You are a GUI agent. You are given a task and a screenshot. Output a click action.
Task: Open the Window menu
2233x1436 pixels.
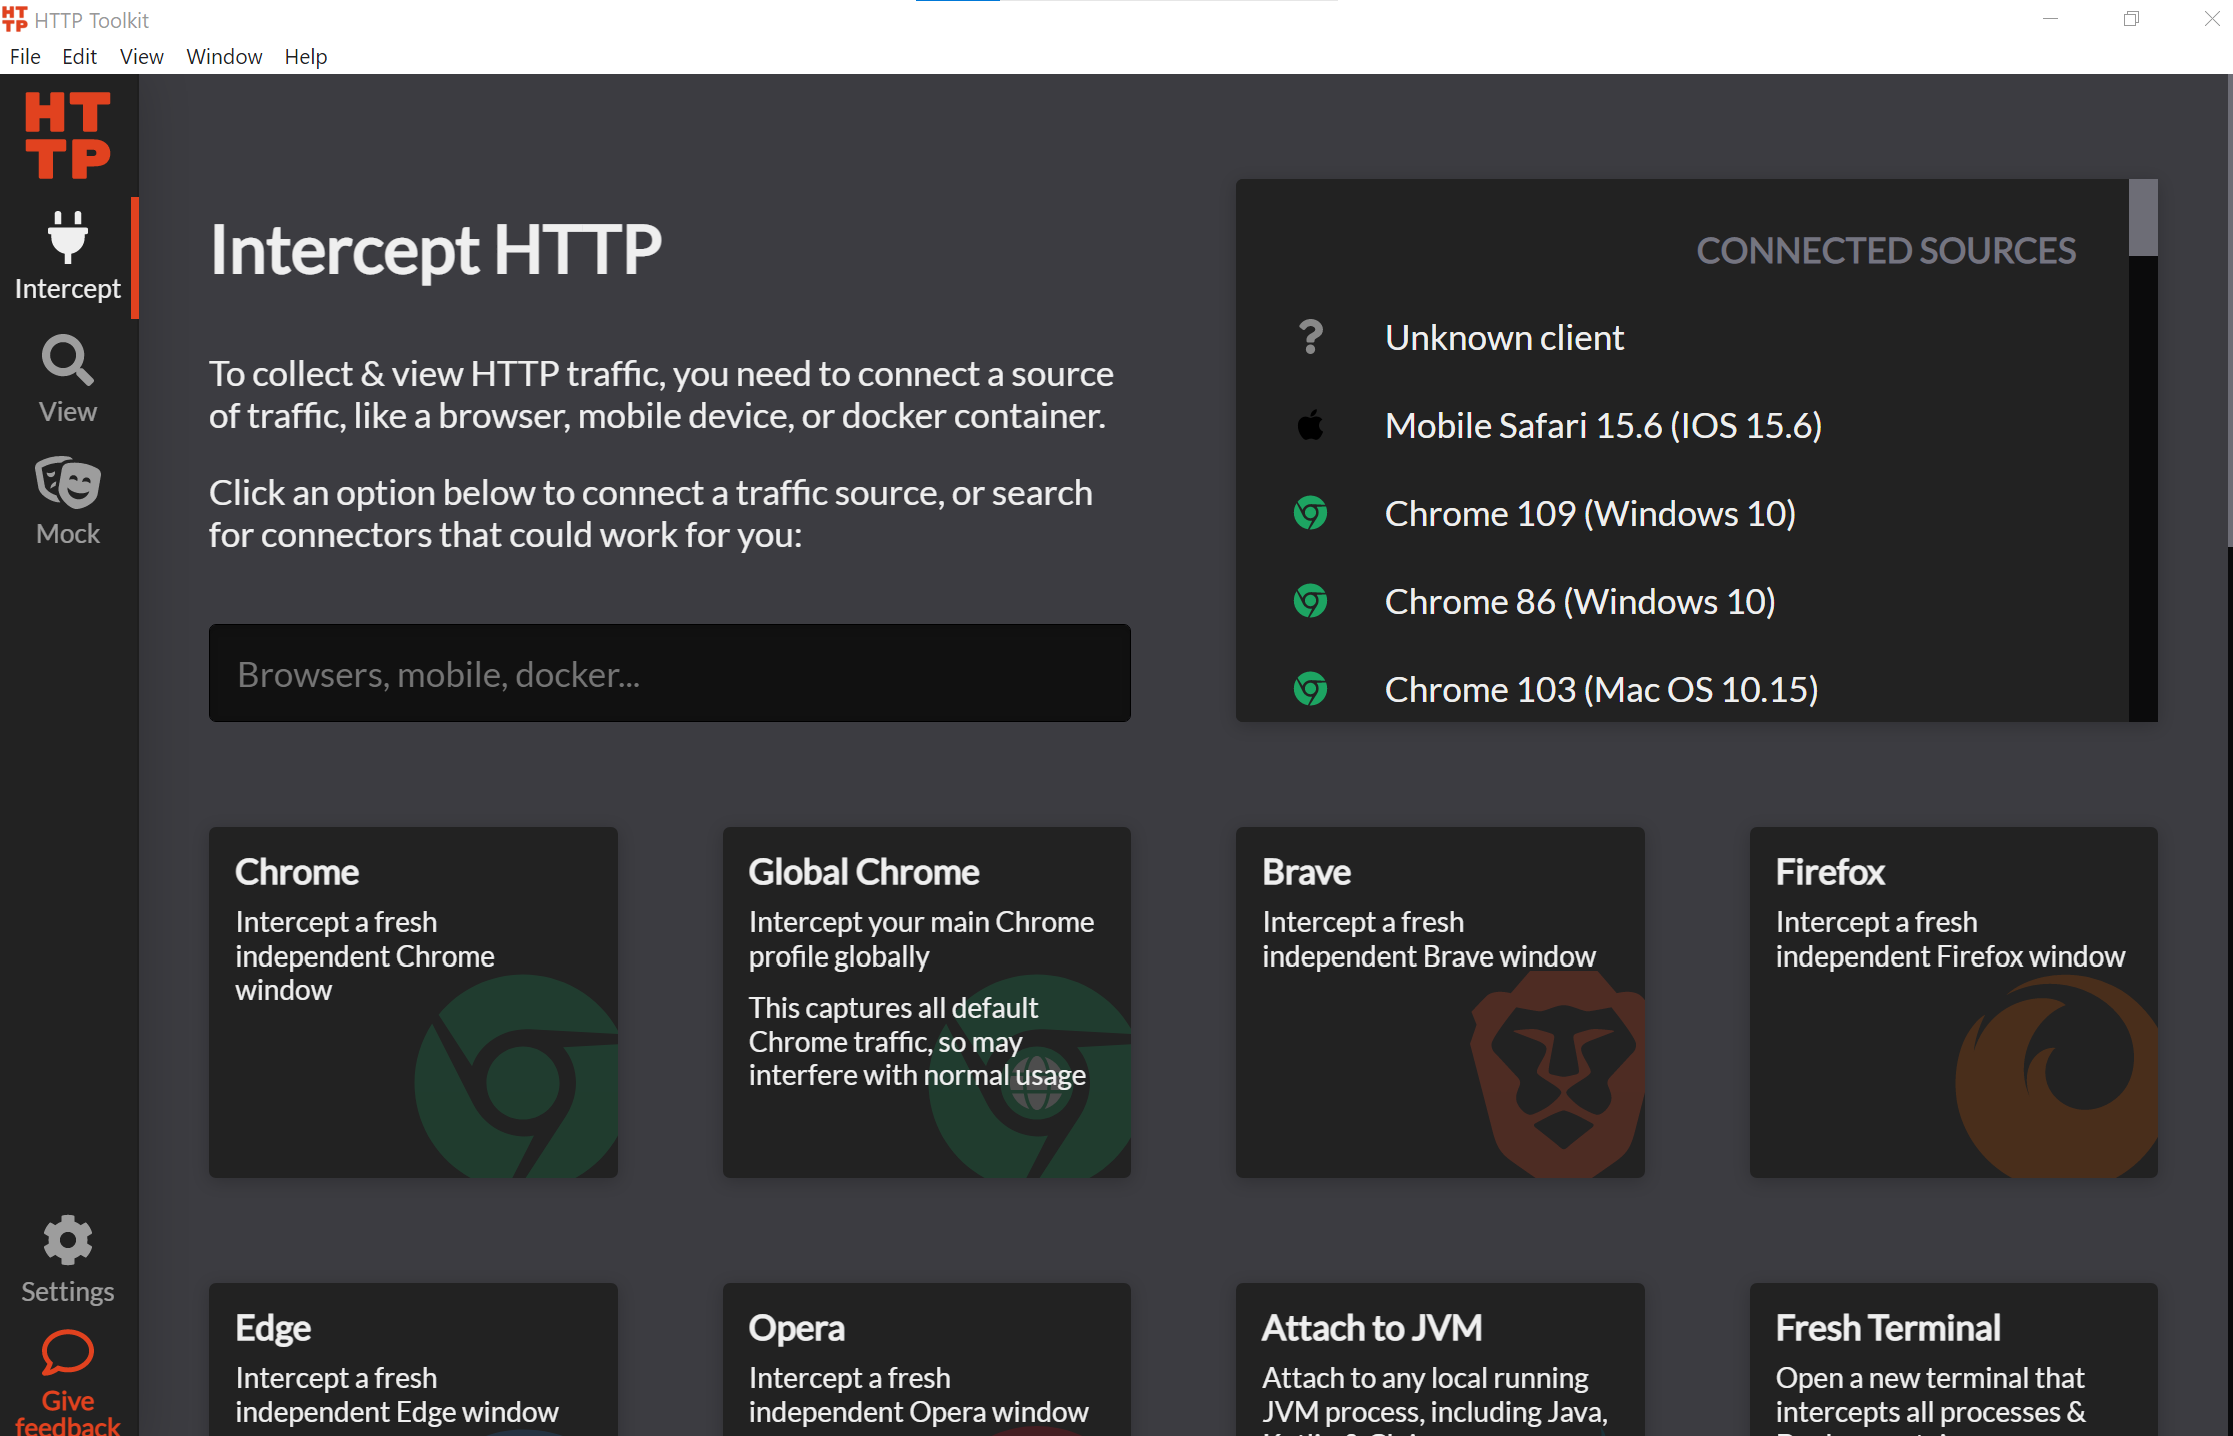pyautogui.click(x=224, y=57)
